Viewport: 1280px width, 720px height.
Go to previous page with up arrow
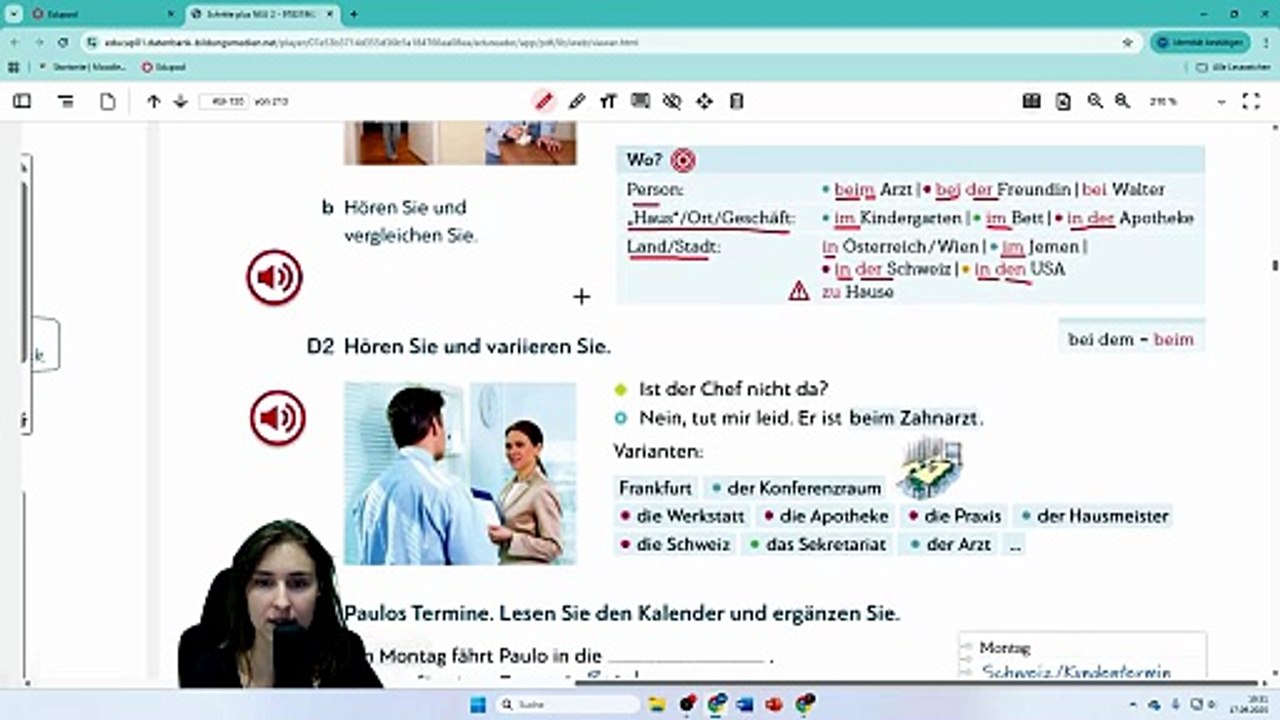153,101
